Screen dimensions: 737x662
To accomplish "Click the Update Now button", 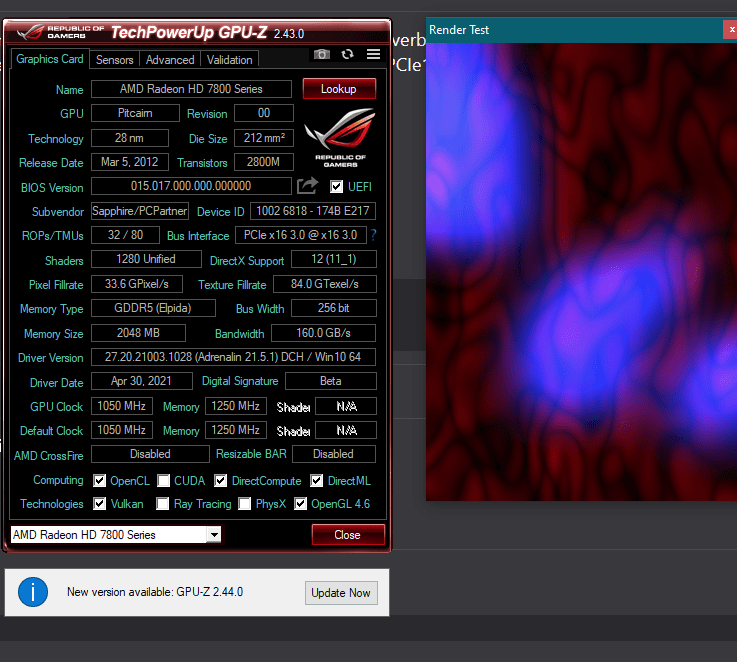I will click(341, 593).
